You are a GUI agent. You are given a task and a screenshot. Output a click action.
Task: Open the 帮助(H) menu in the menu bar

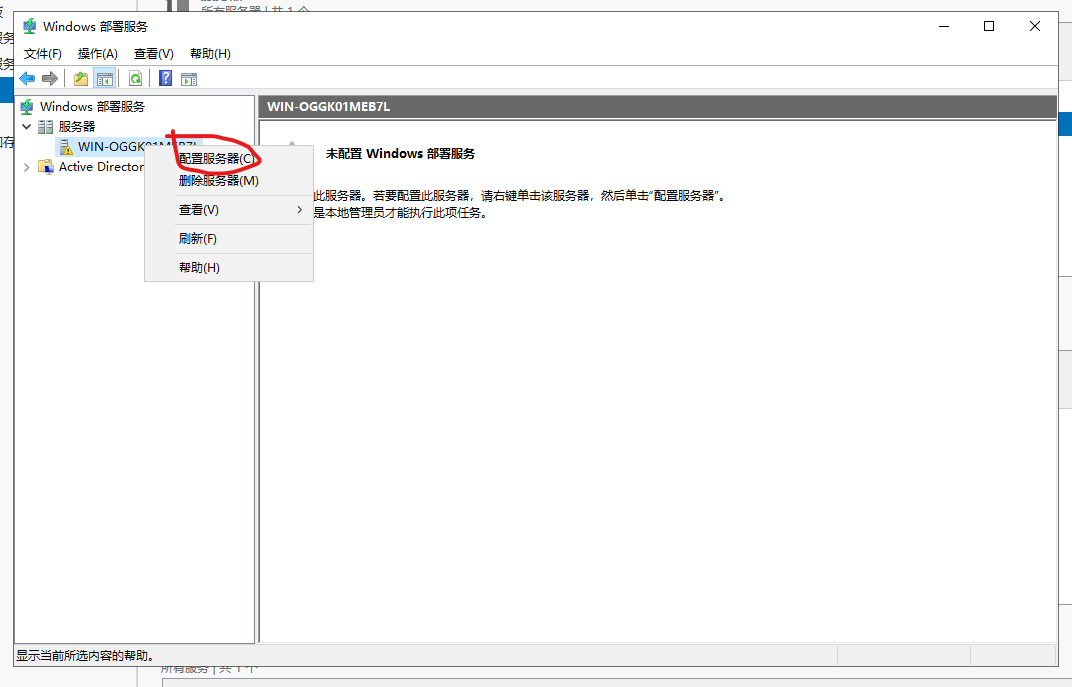(x=210, y=53)
